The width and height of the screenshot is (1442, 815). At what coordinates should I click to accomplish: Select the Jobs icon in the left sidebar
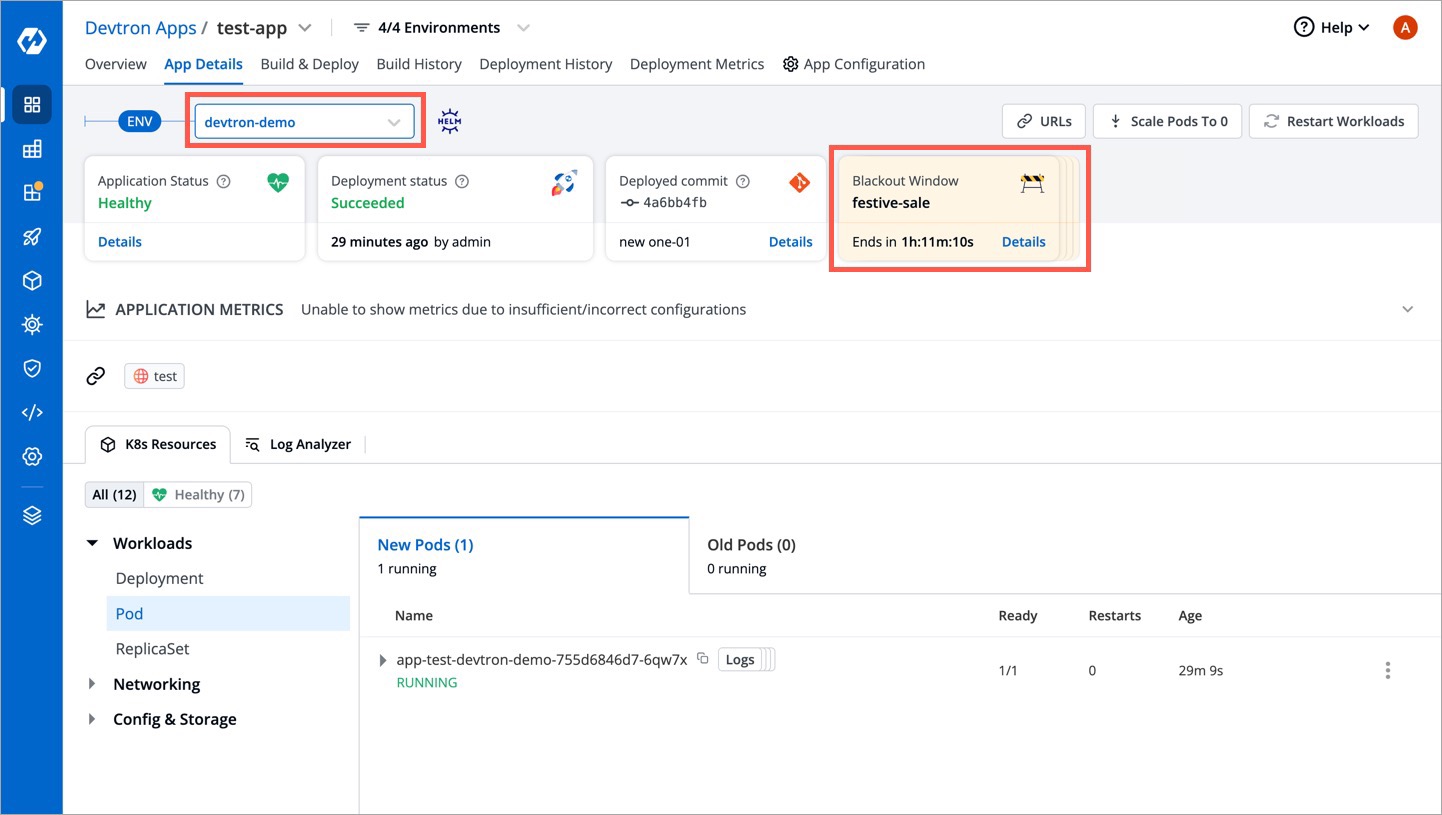click(x=32, y=148)
